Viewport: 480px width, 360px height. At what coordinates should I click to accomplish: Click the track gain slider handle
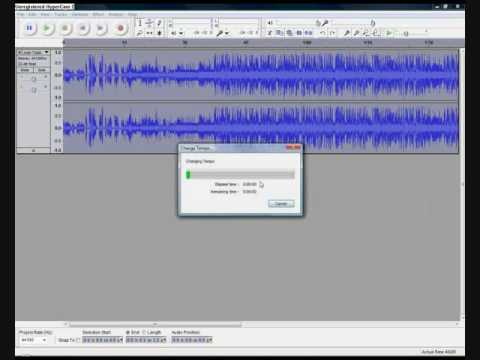[34, 79]
